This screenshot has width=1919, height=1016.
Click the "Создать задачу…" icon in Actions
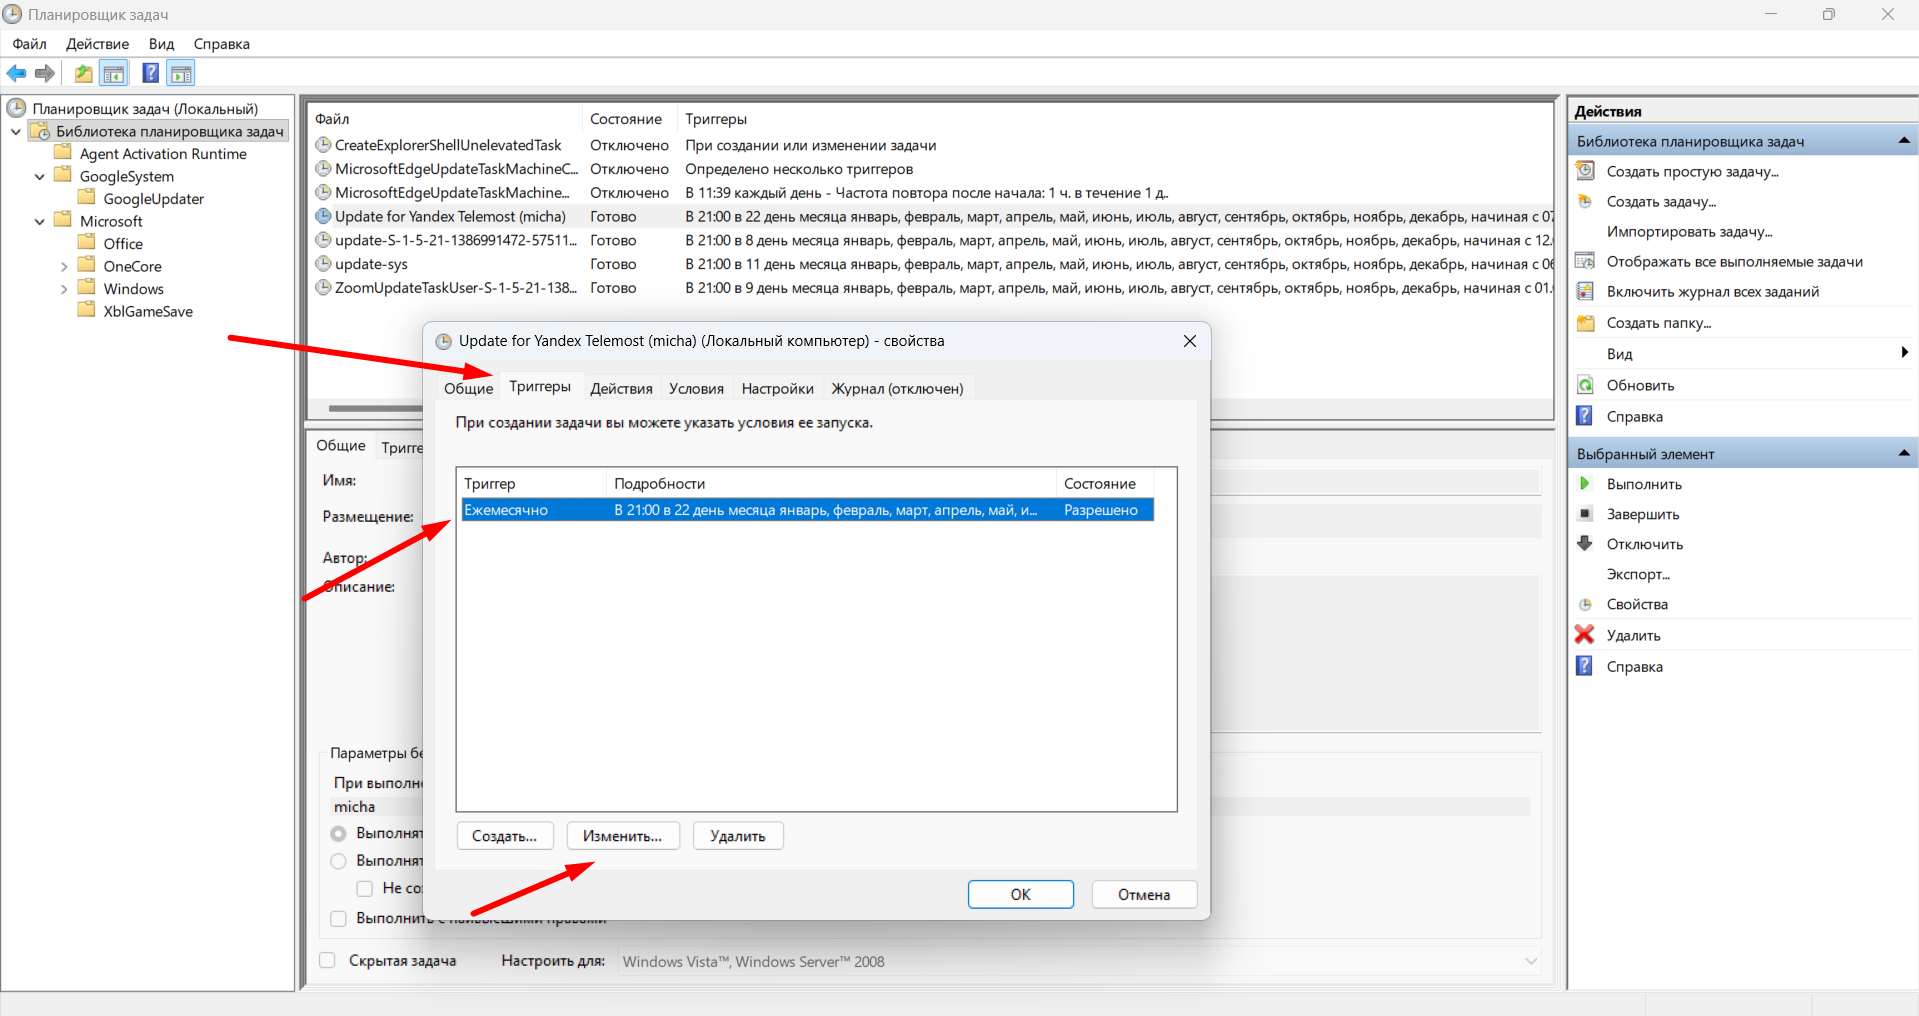click(1585, 201)
